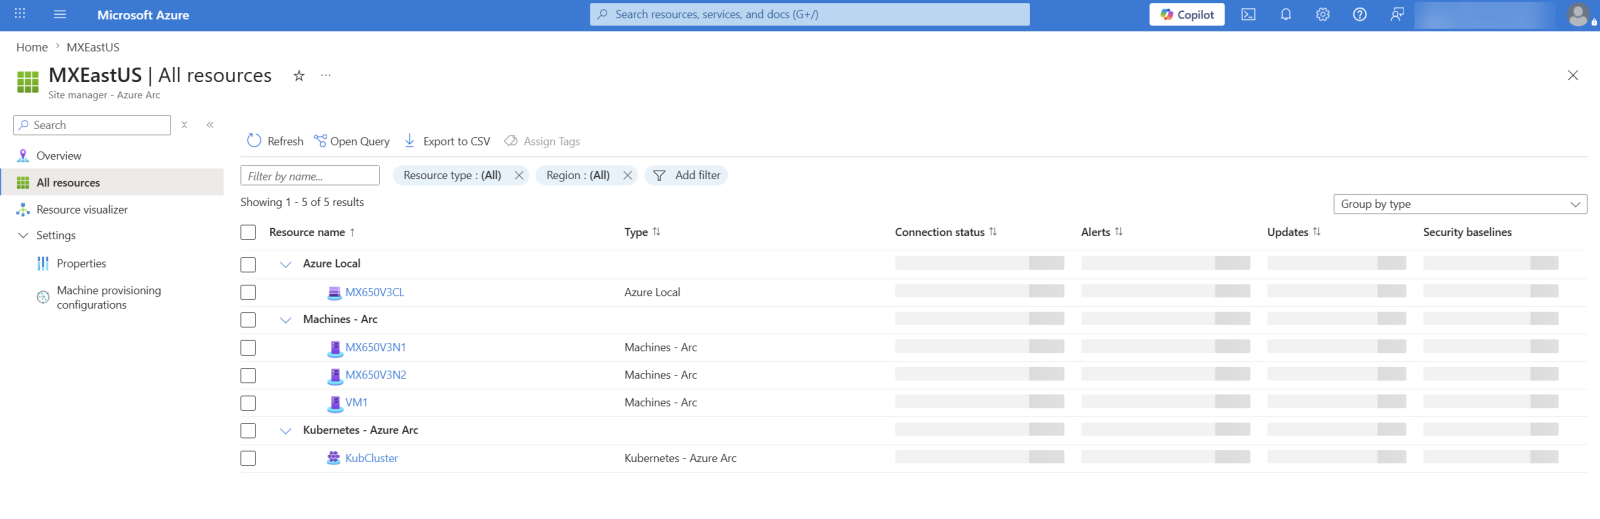This screenshot has height=519, width=1600.
Task: Click the user account avatar
Action: [1578, 14]
